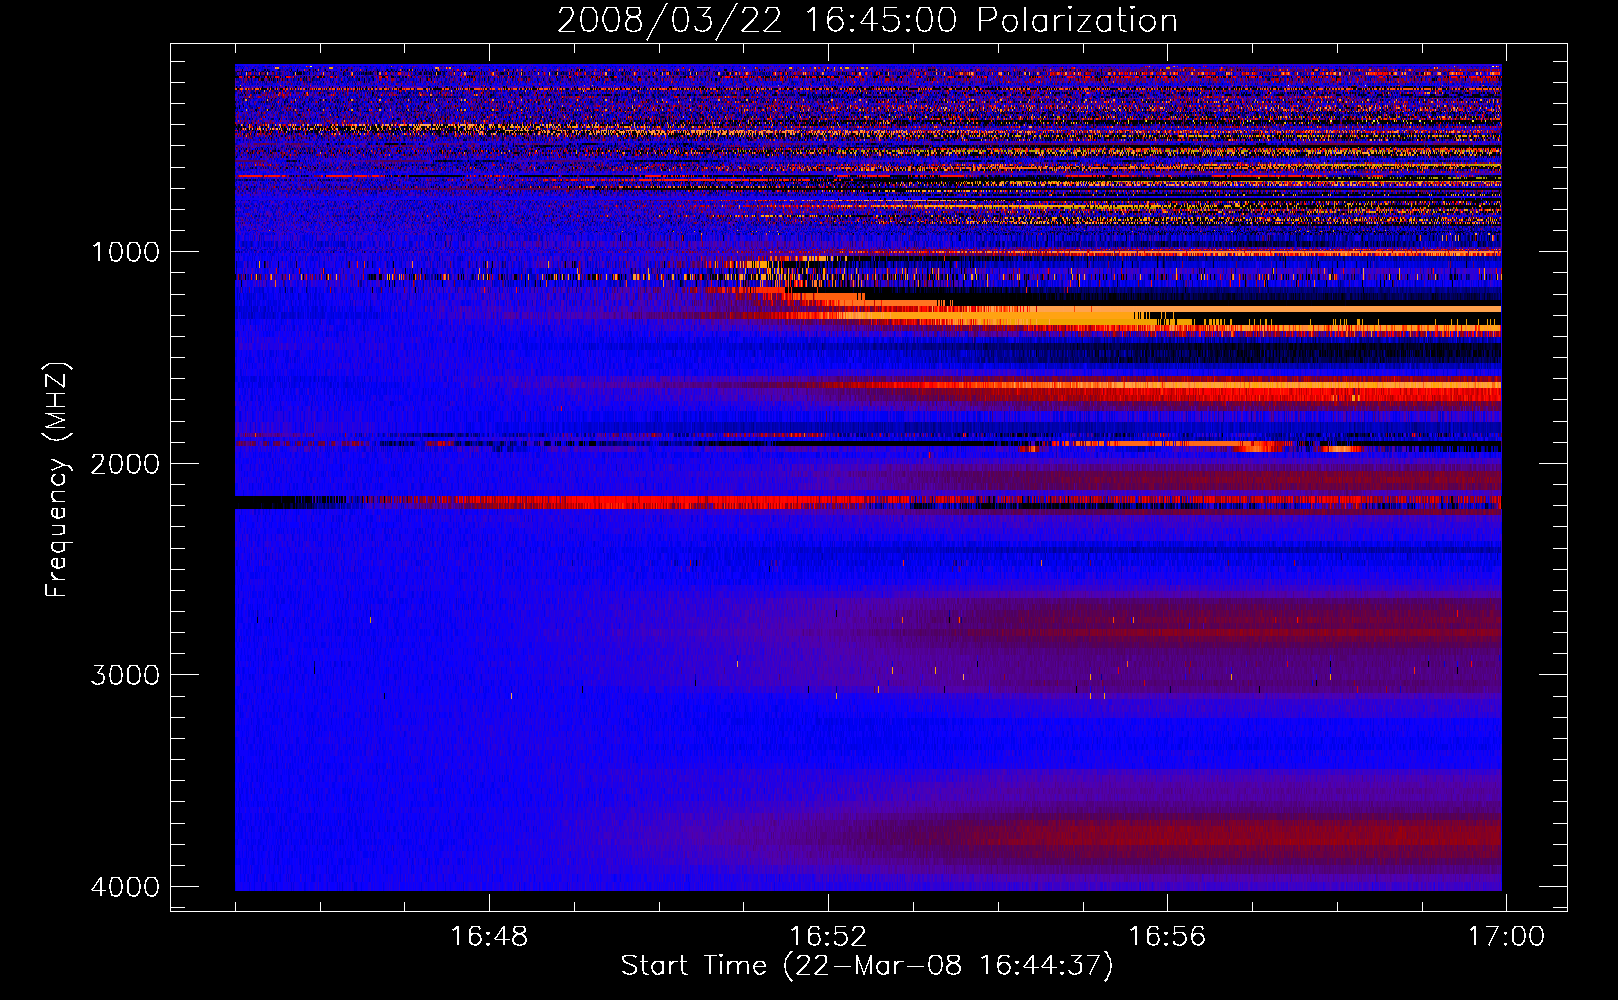The height and width of the screenshot is (1000, 1618).
Task: Click the 3000 frequency tick label
Action: [125, 675]
